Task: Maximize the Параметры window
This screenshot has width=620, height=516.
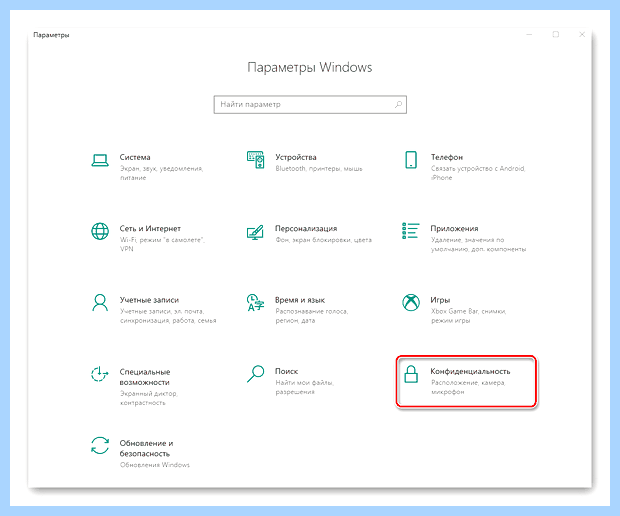Action: [x=556, y=35]
